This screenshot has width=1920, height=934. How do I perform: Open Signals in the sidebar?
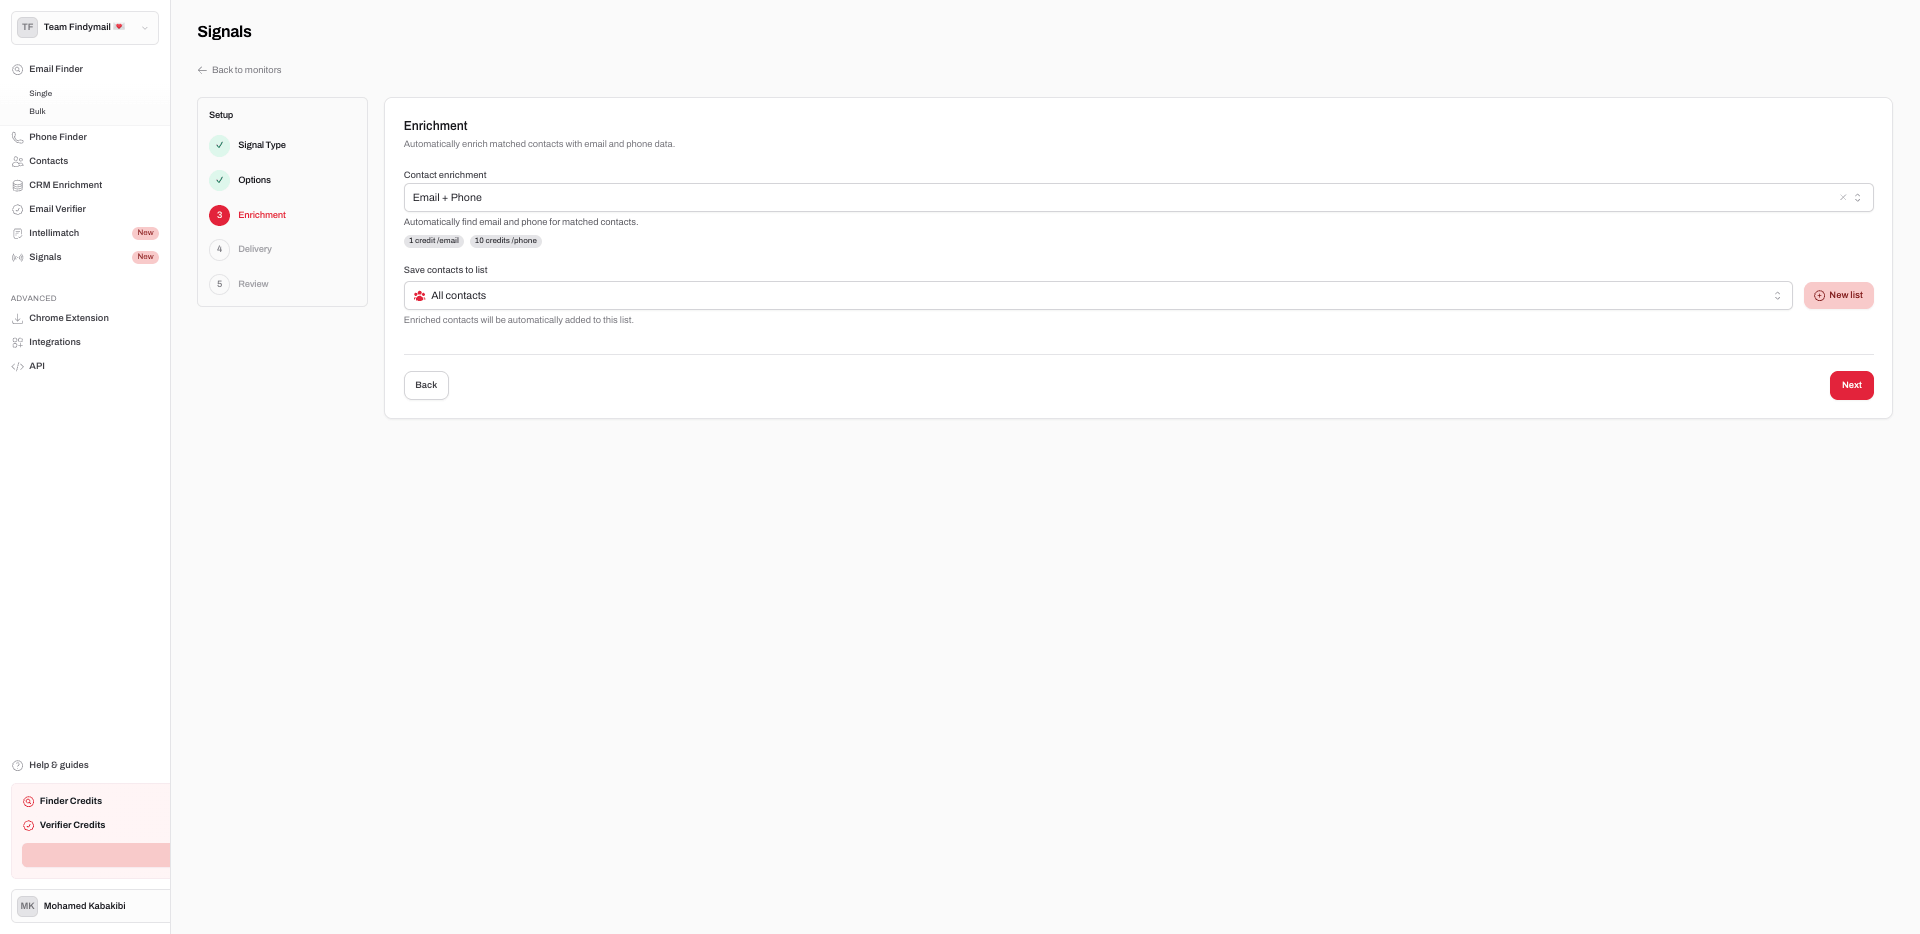45,257
